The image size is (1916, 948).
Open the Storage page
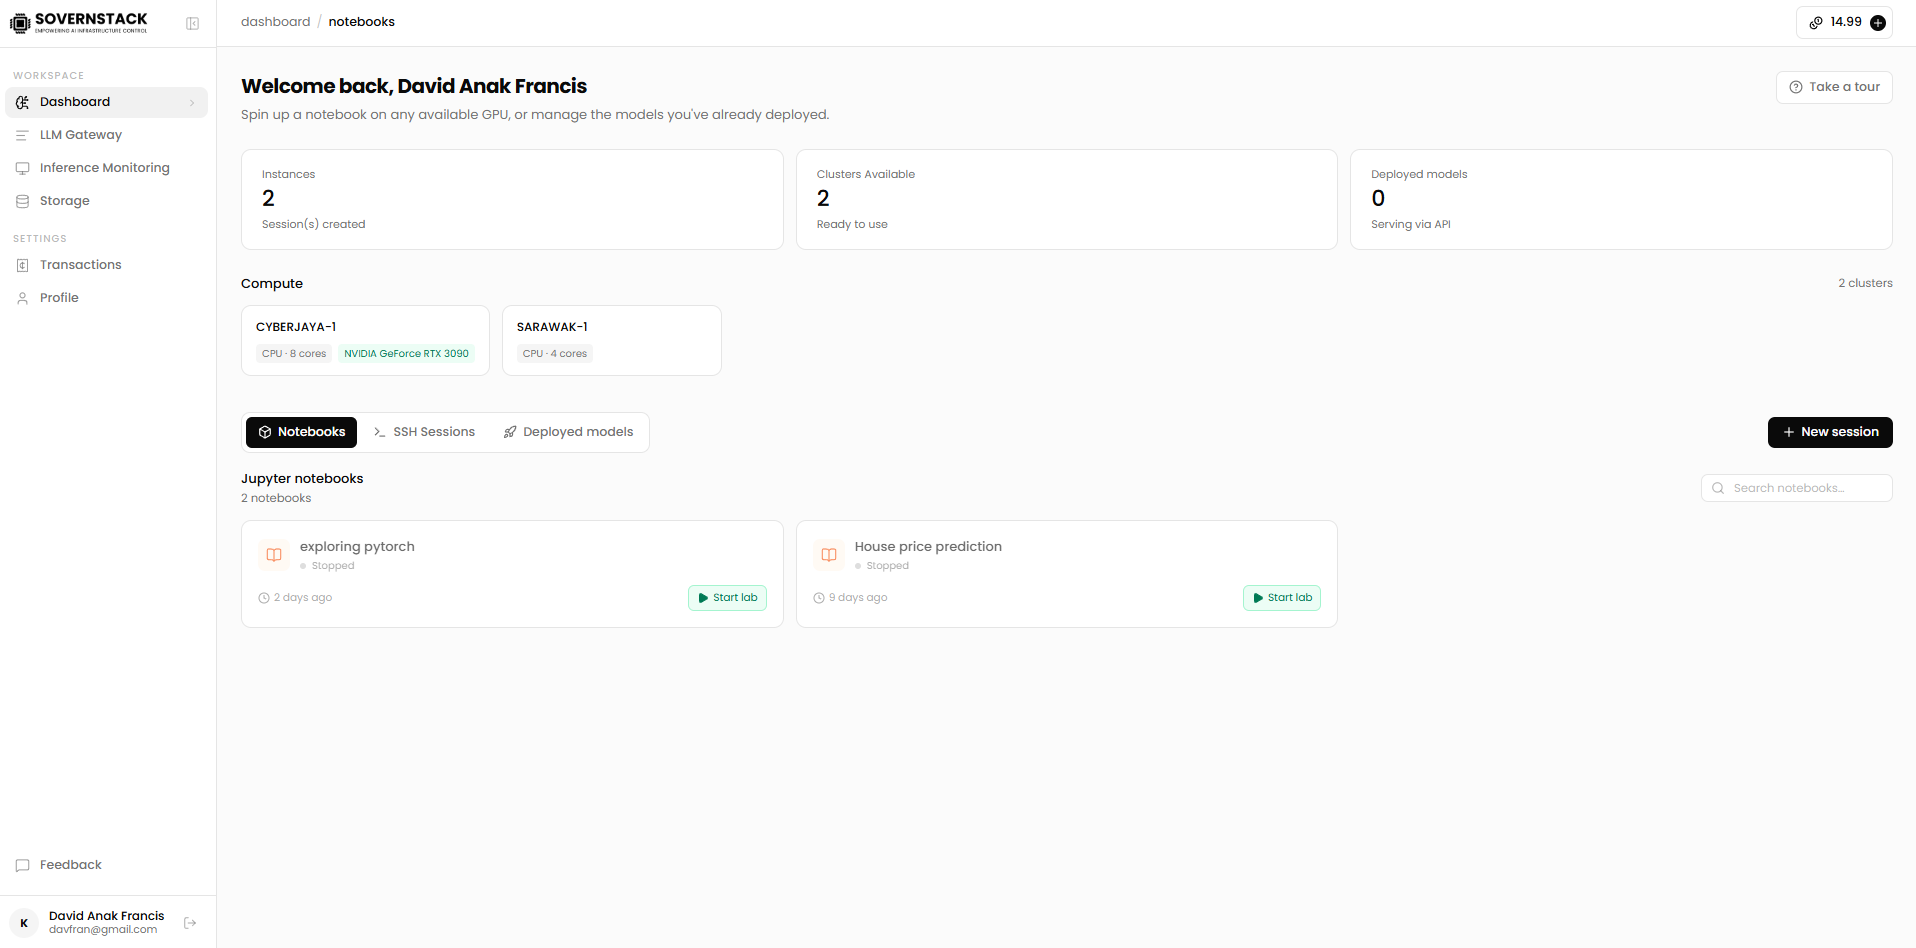point(106,201)
